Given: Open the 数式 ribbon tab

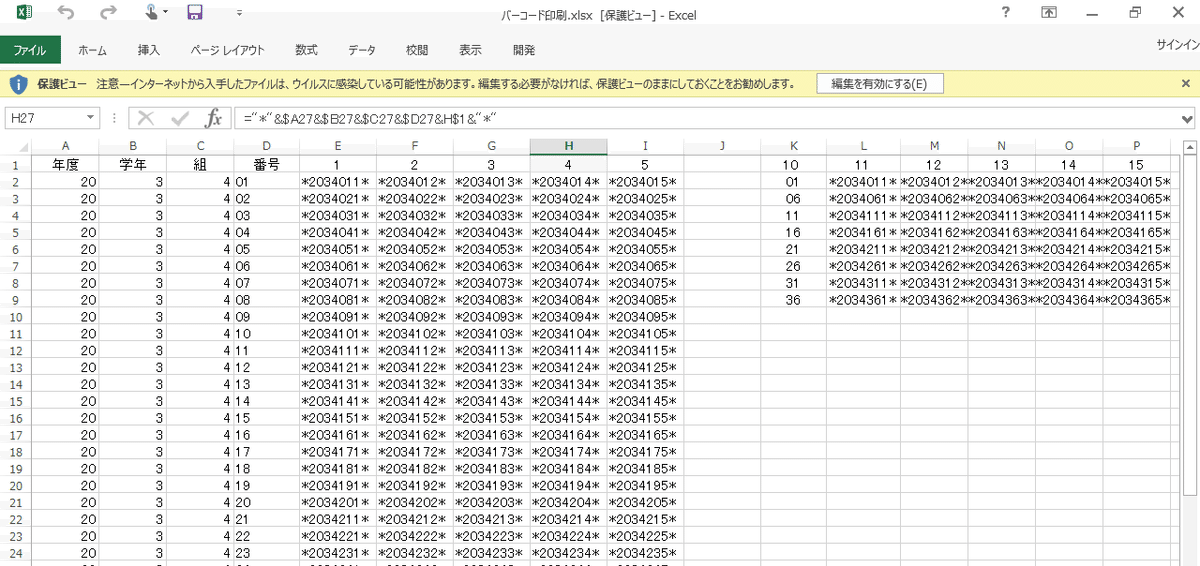Looking at the screenshot, I should click(x=306, y=50).
